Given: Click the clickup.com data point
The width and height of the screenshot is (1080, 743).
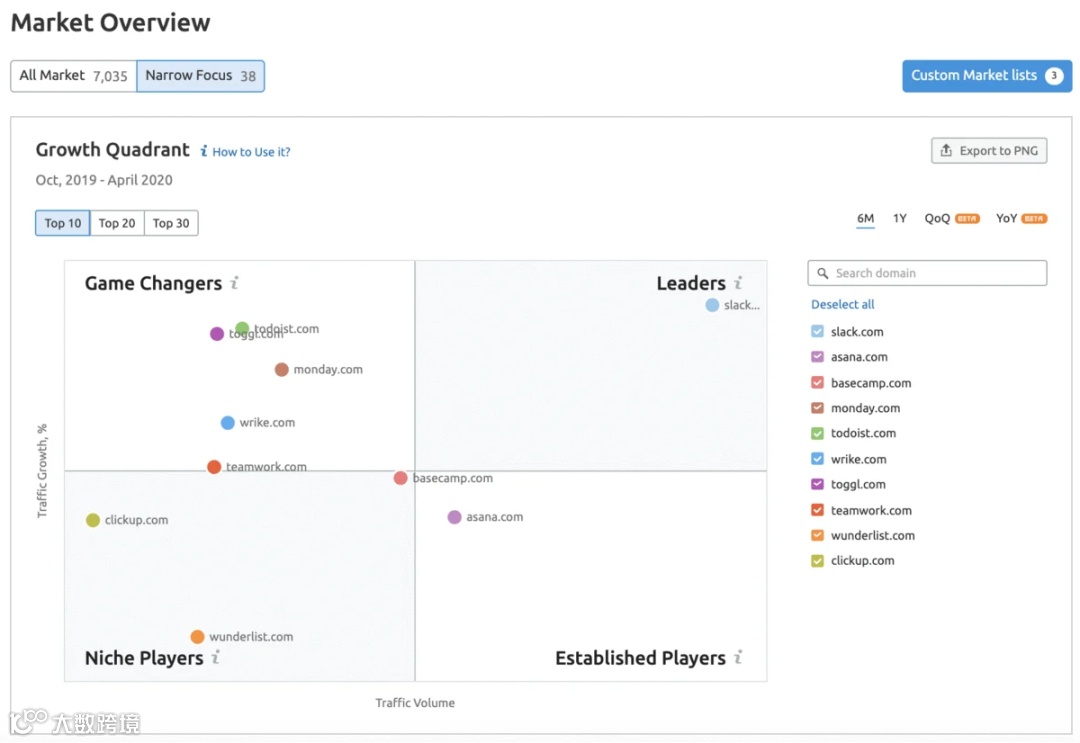Looking at the screenshot, I should point(93,520).
